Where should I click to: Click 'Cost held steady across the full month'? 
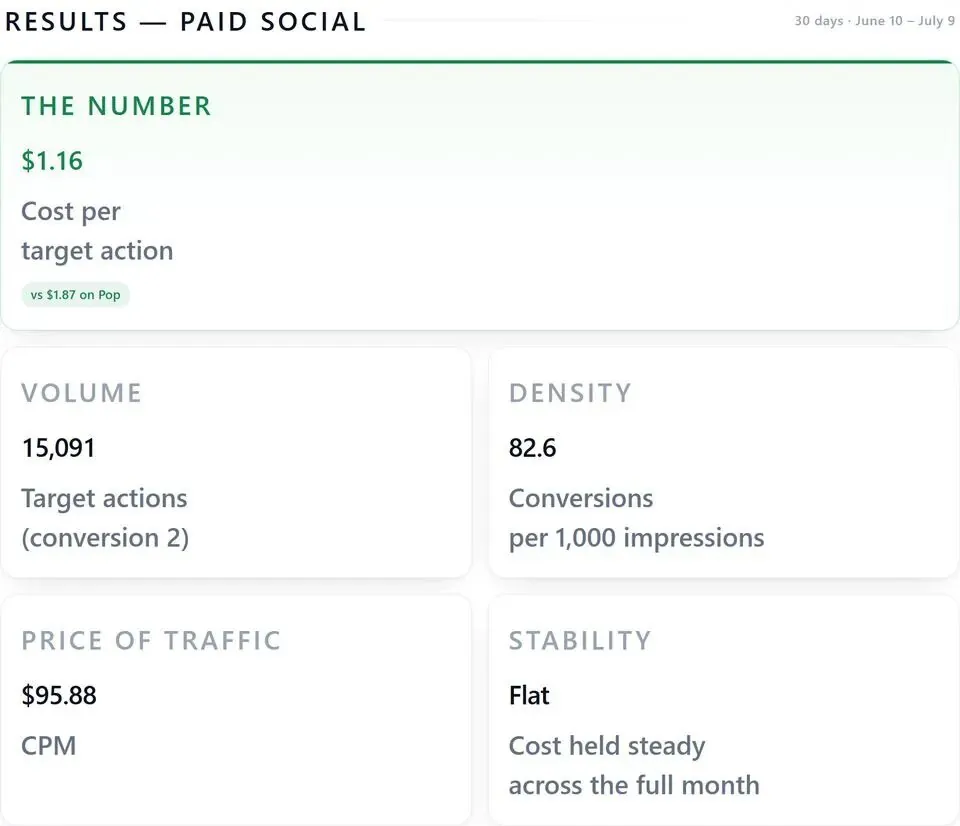634,765
